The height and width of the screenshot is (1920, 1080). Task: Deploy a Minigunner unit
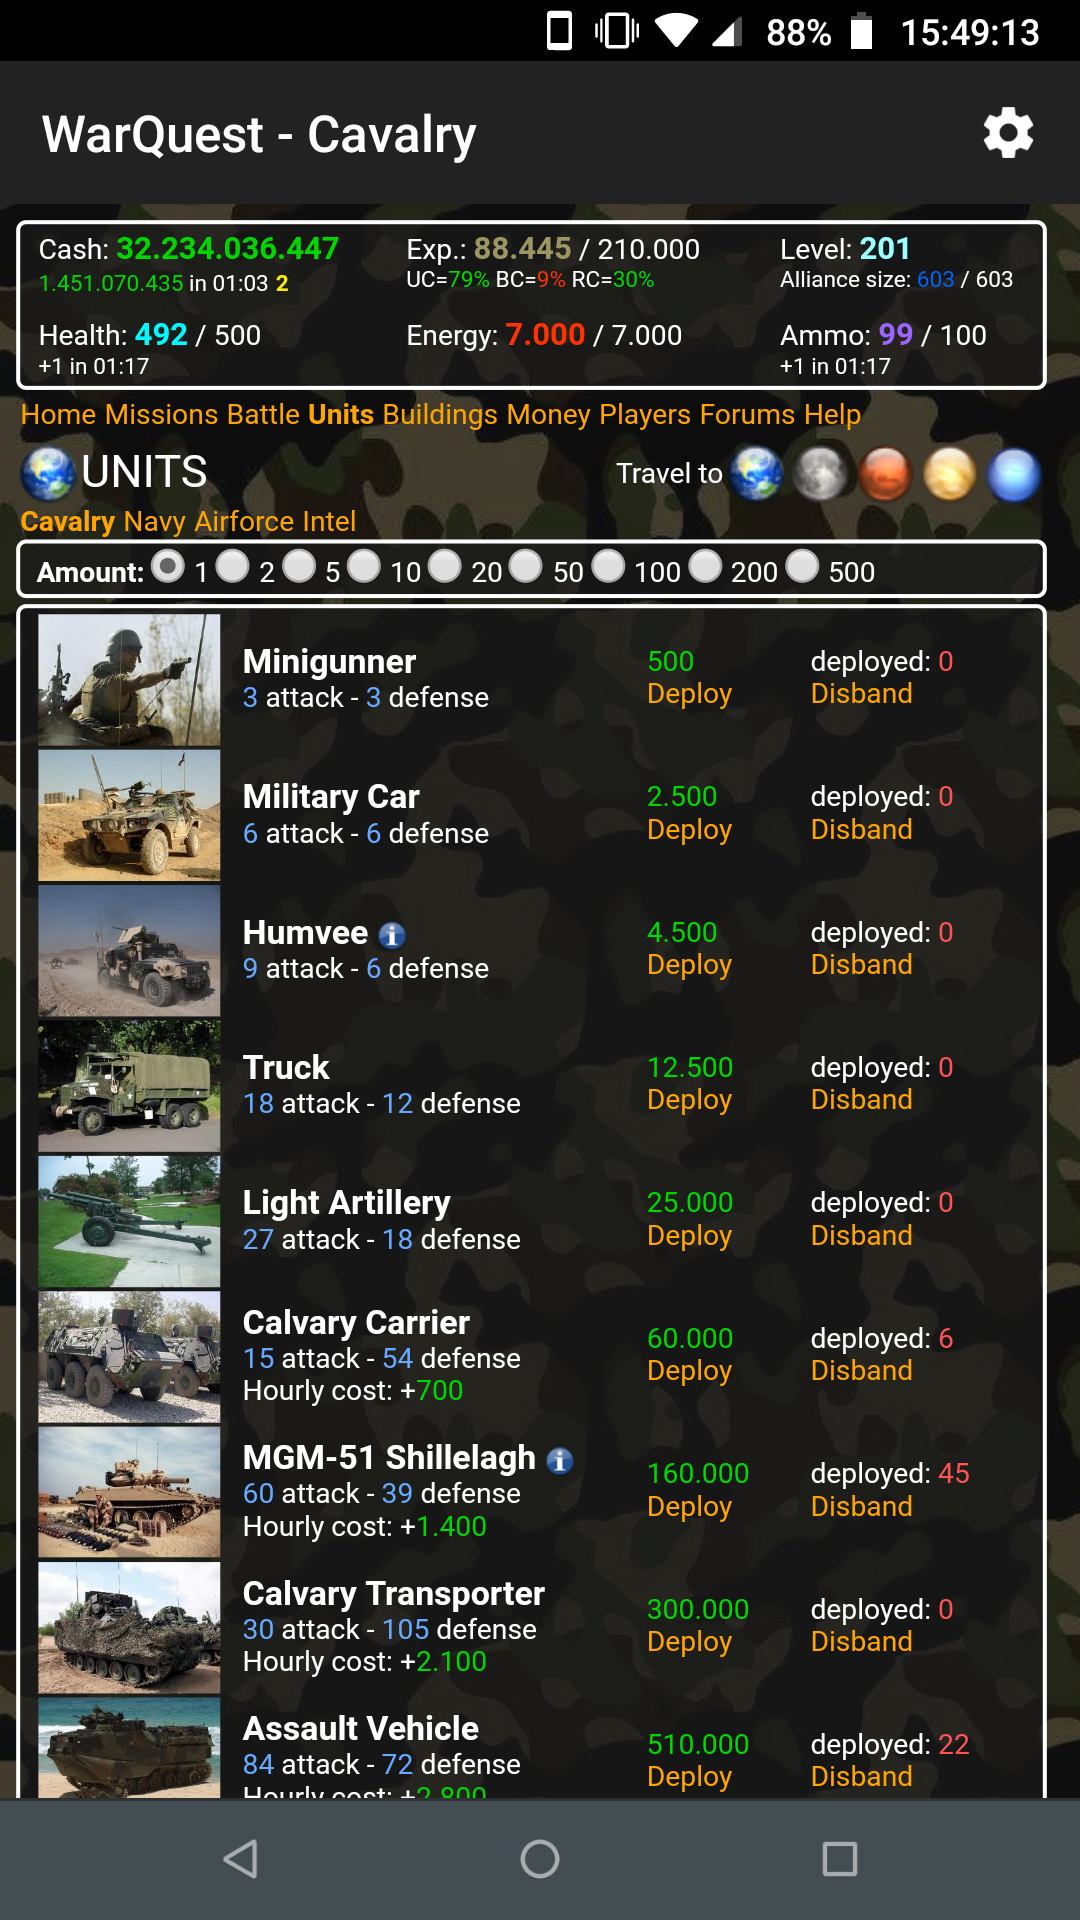(689, 693)
